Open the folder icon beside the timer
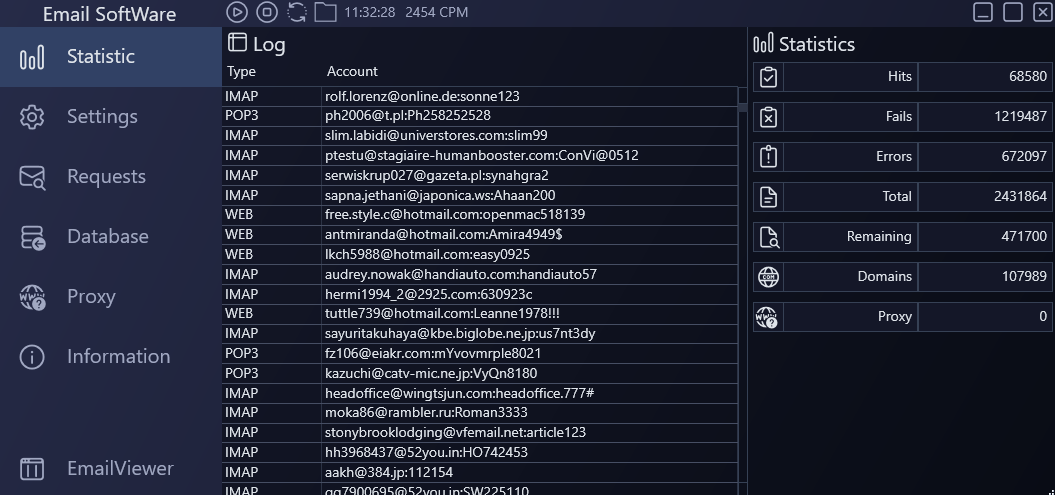 coord(325,12)
